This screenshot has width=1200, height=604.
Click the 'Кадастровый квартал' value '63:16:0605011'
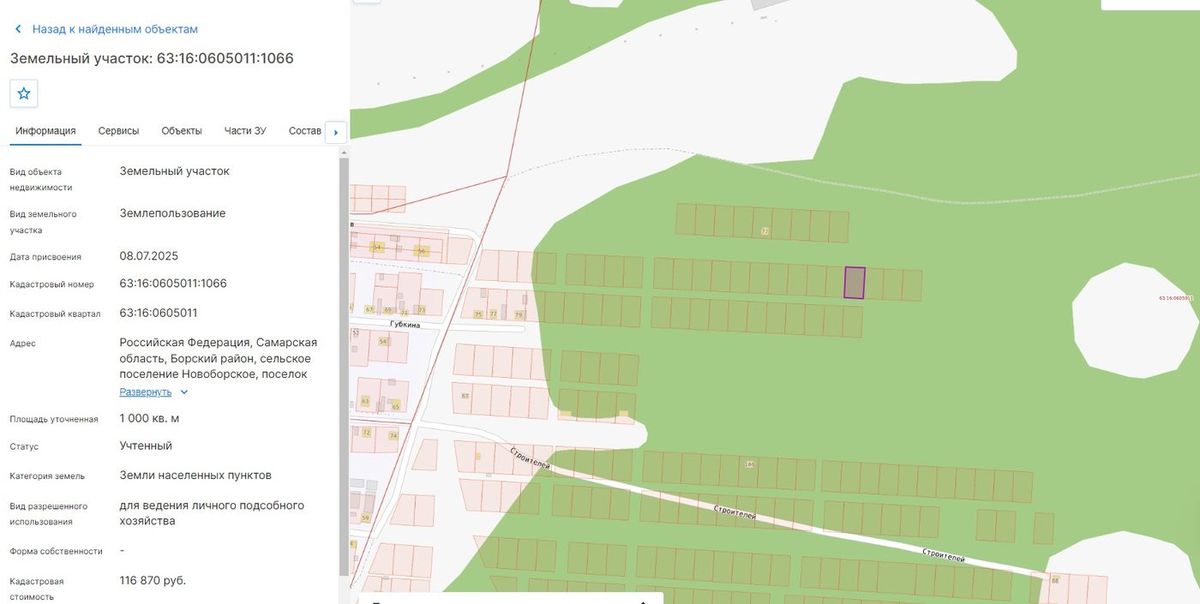pos(158,313)
